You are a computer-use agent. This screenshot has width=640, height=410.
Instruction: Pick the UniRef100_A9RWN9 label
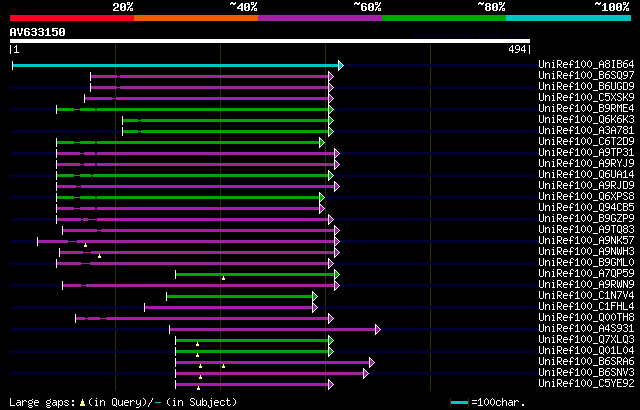tap(586, 285)
